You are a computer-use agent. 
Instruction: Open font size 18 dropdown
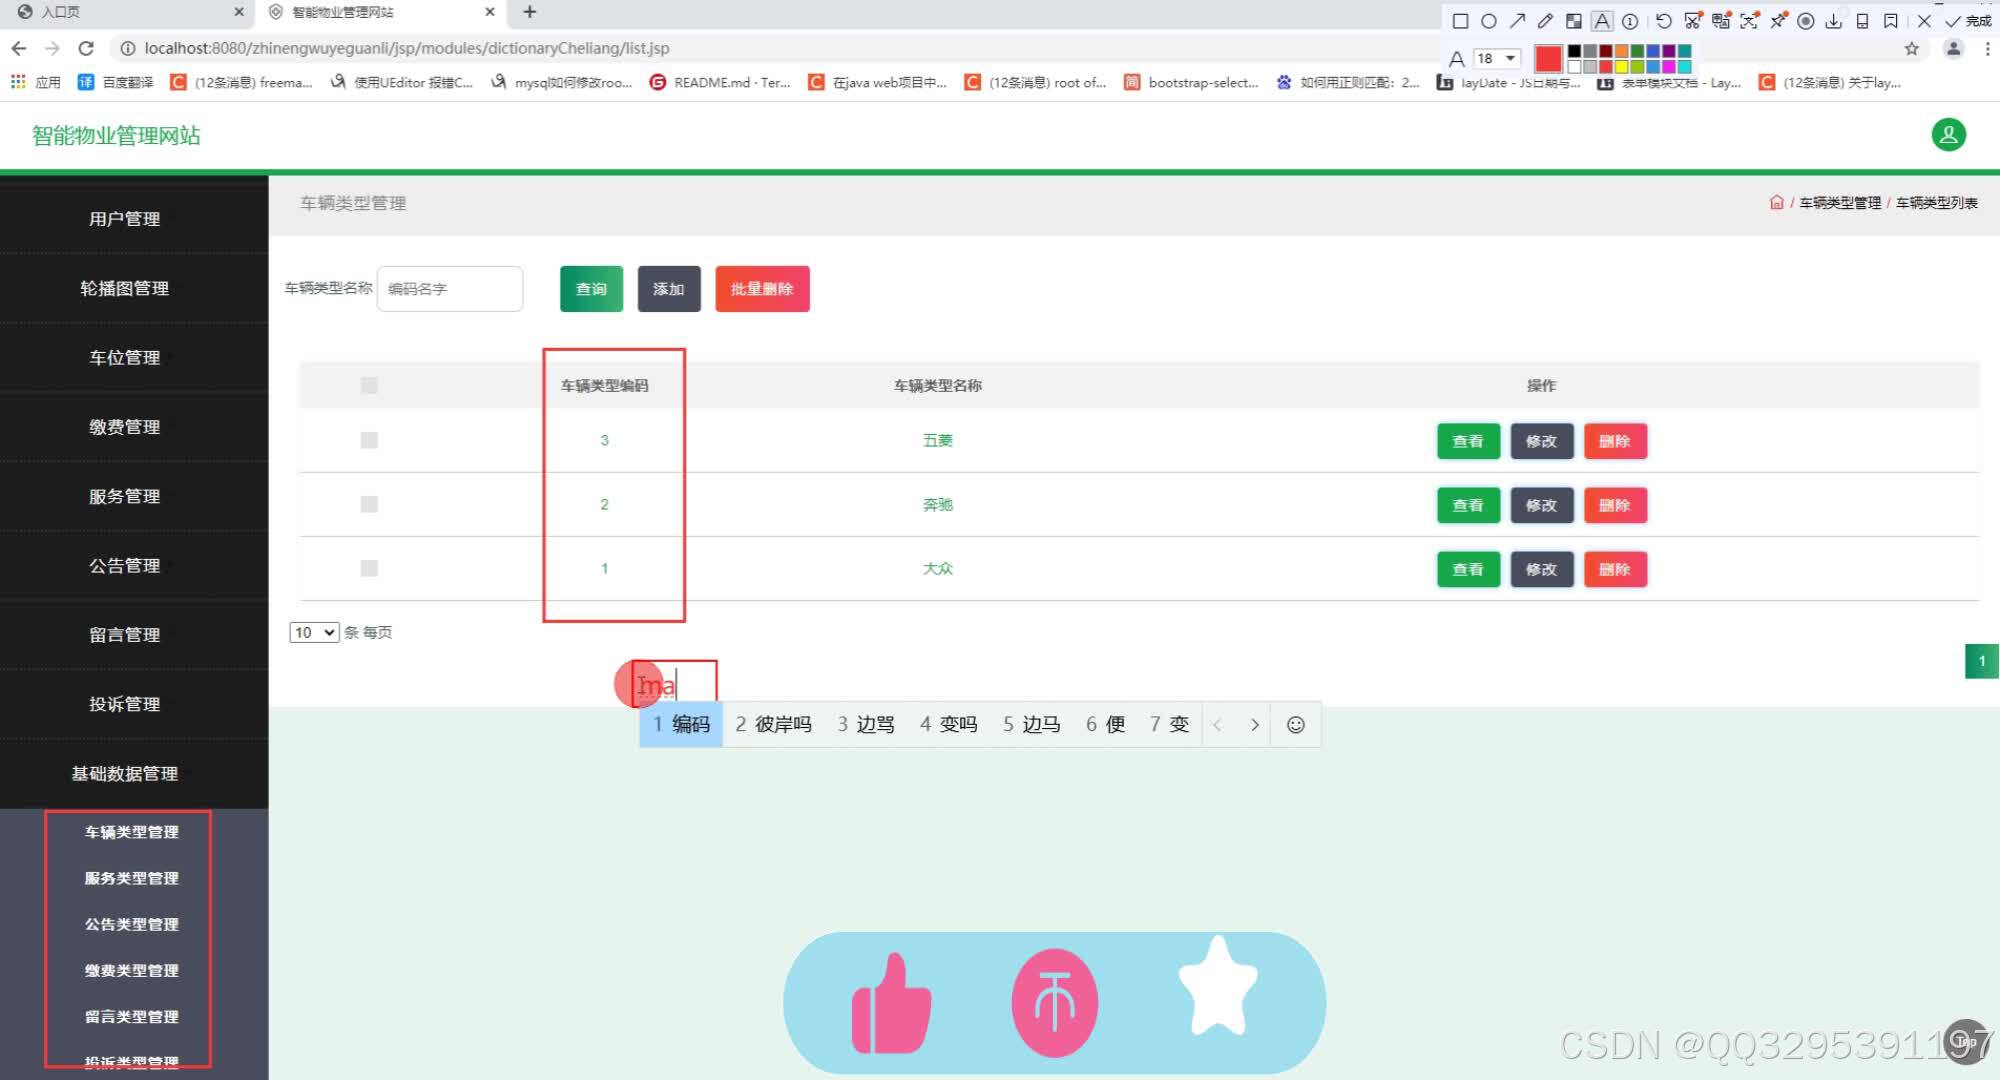[x=1497, y=58]
